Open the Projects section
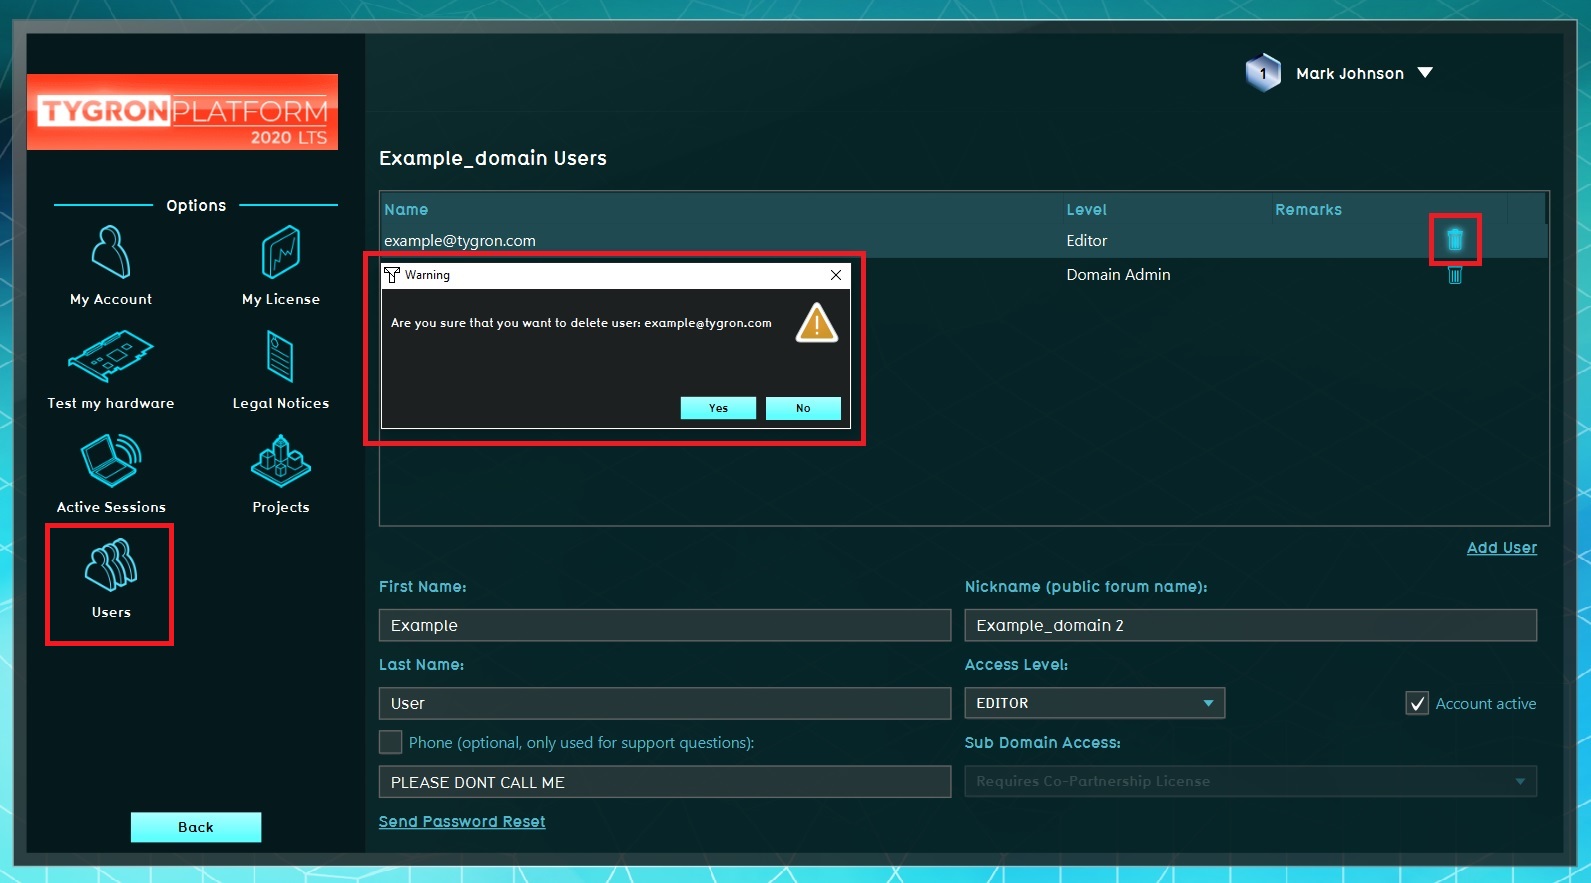Screen dimensions: 1591x883 click(281, 473)
